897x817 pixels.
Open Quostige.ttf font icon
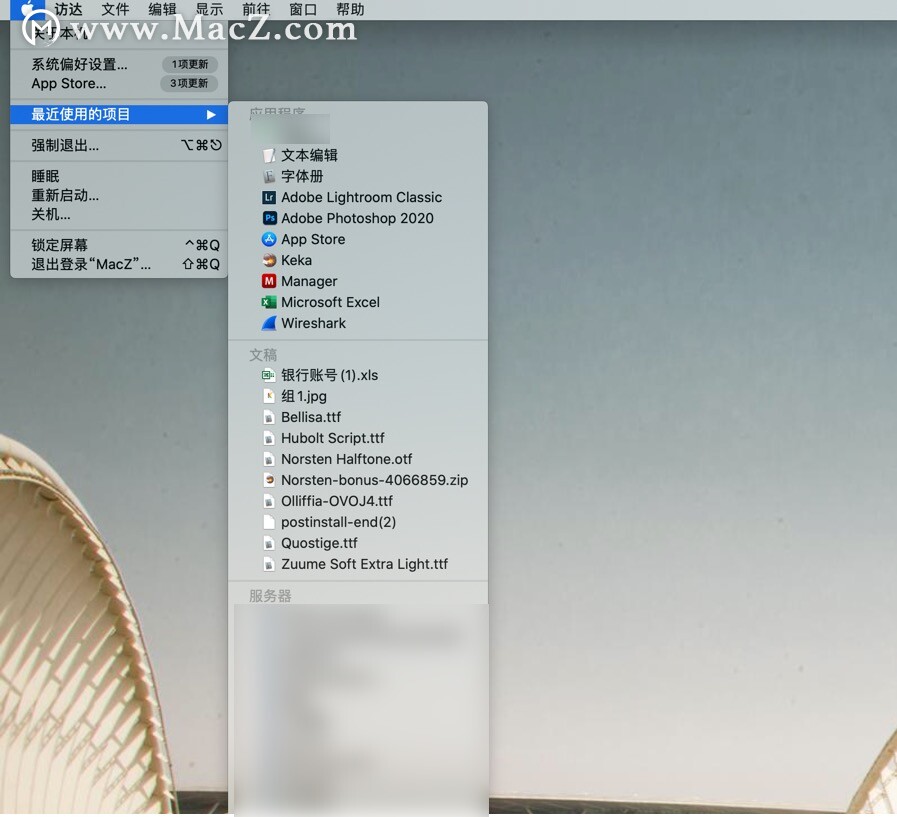[x=269, y=543]
